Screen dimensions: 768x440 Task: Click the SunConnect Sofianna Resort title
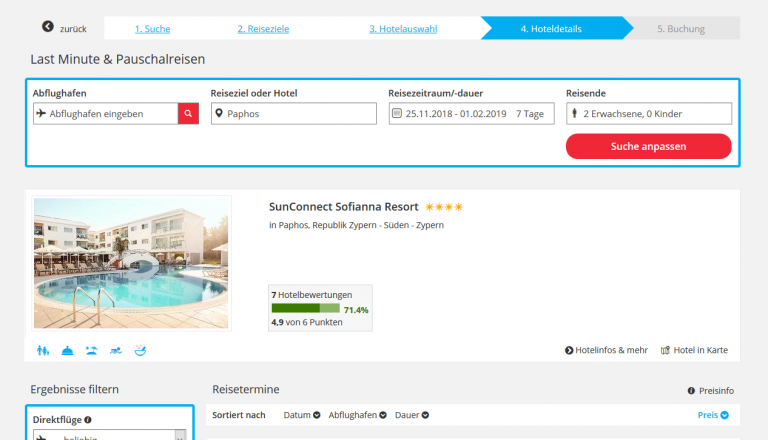pyautogui.click(x=343, y=207)
